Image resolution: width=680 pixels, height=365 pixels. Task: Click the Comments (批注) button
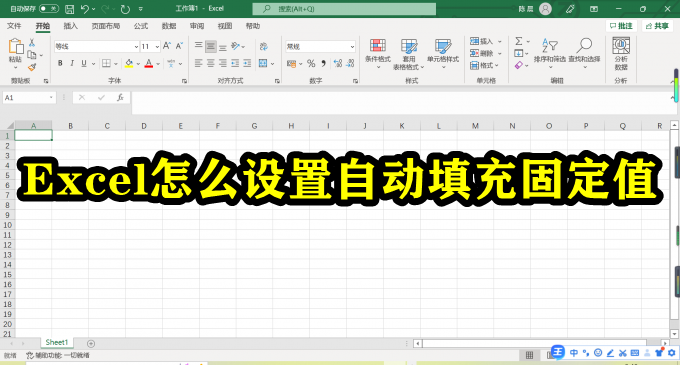(x=621, y=26)
